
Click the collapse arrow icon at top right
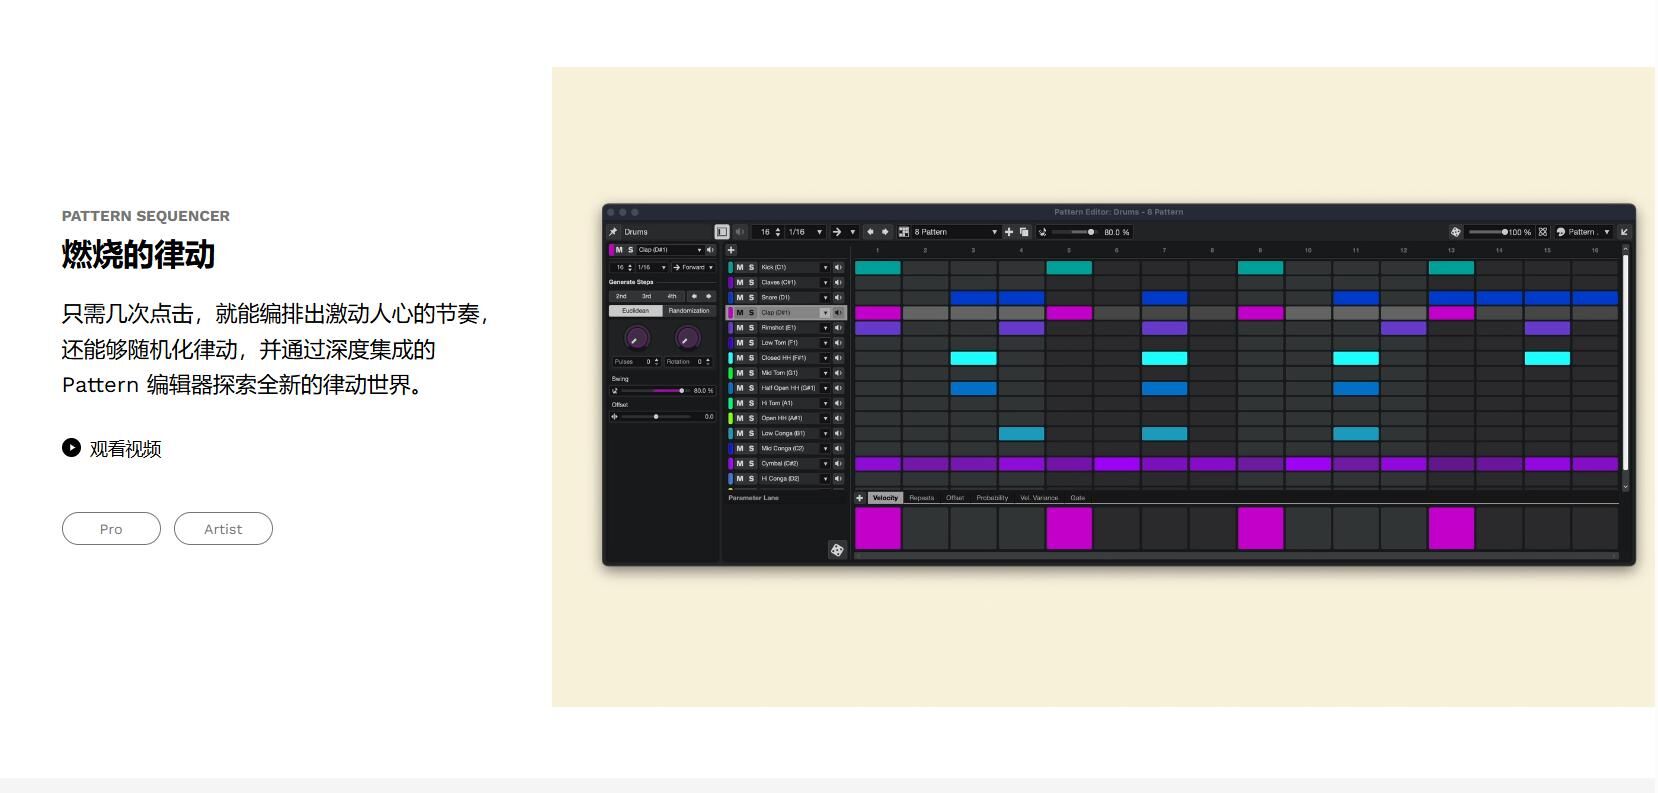[1624, 232]
